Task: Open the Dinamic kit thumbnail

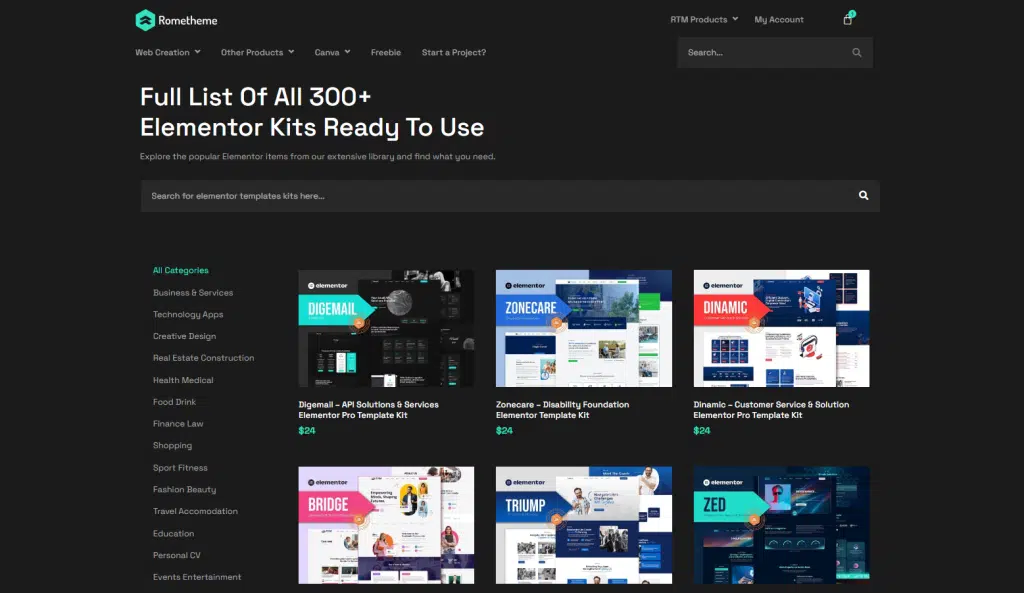Action: pos(782,329)
